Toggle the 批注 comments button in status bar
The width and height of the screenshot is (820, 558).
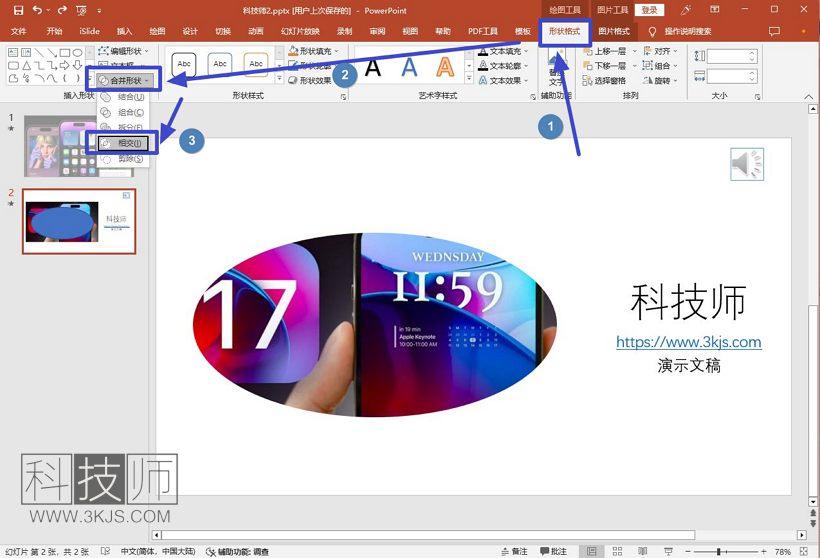(553, 551)
